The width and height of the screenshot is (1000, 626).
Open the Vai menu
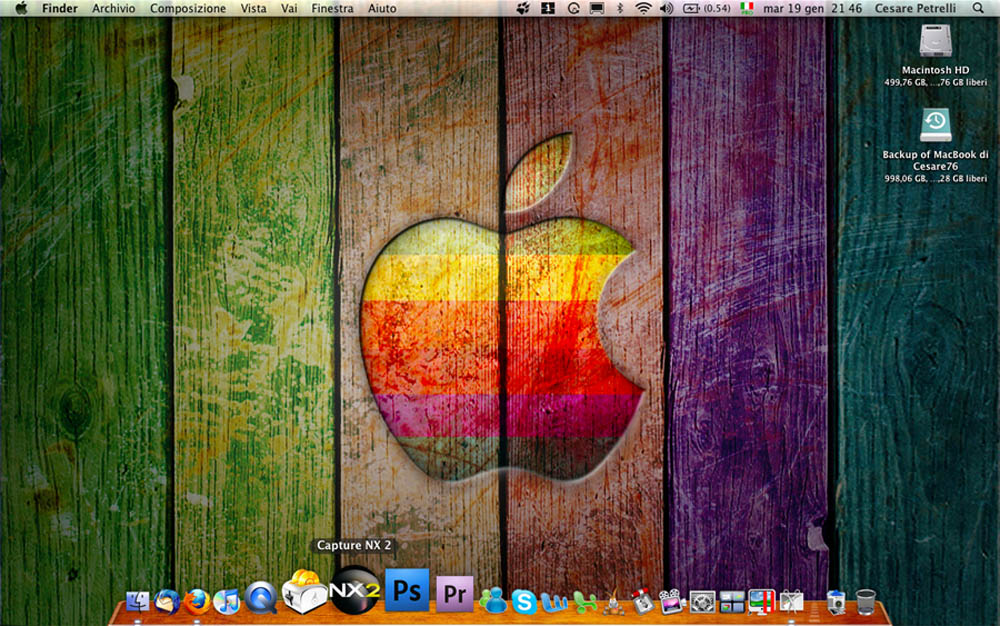pos(289,8)
